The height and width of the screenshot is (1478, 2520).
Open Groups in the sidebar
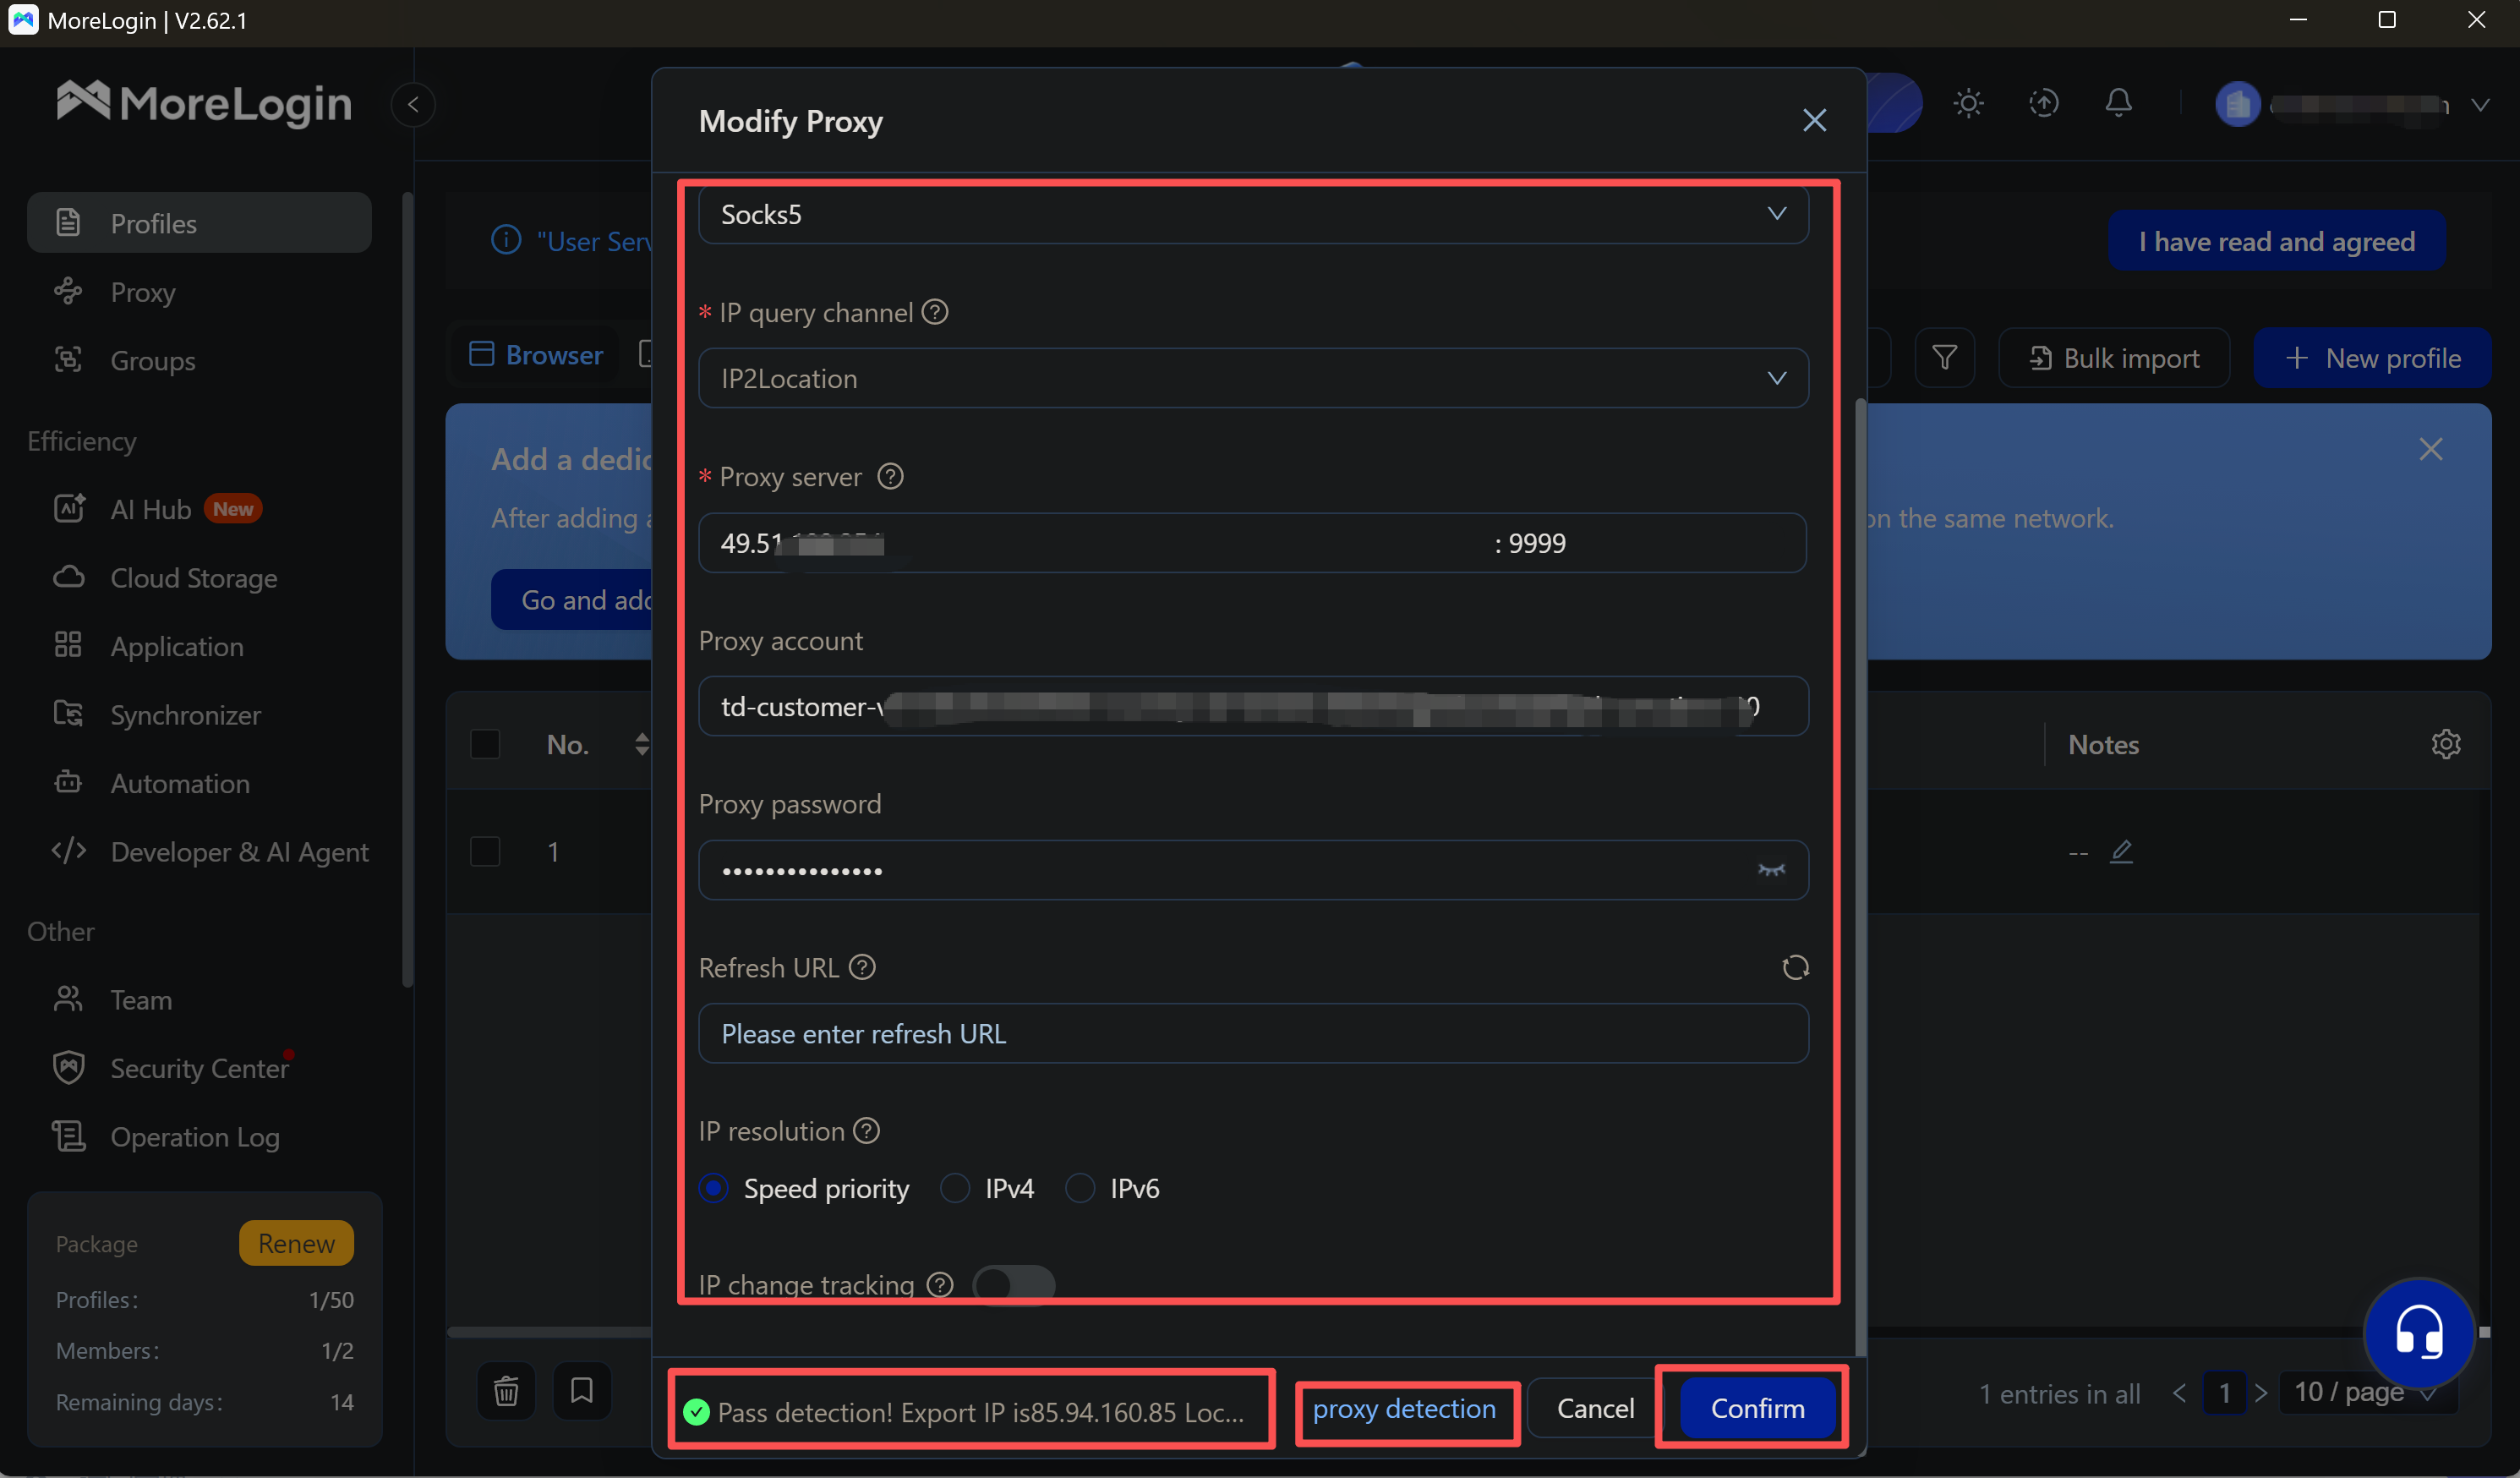199,360
